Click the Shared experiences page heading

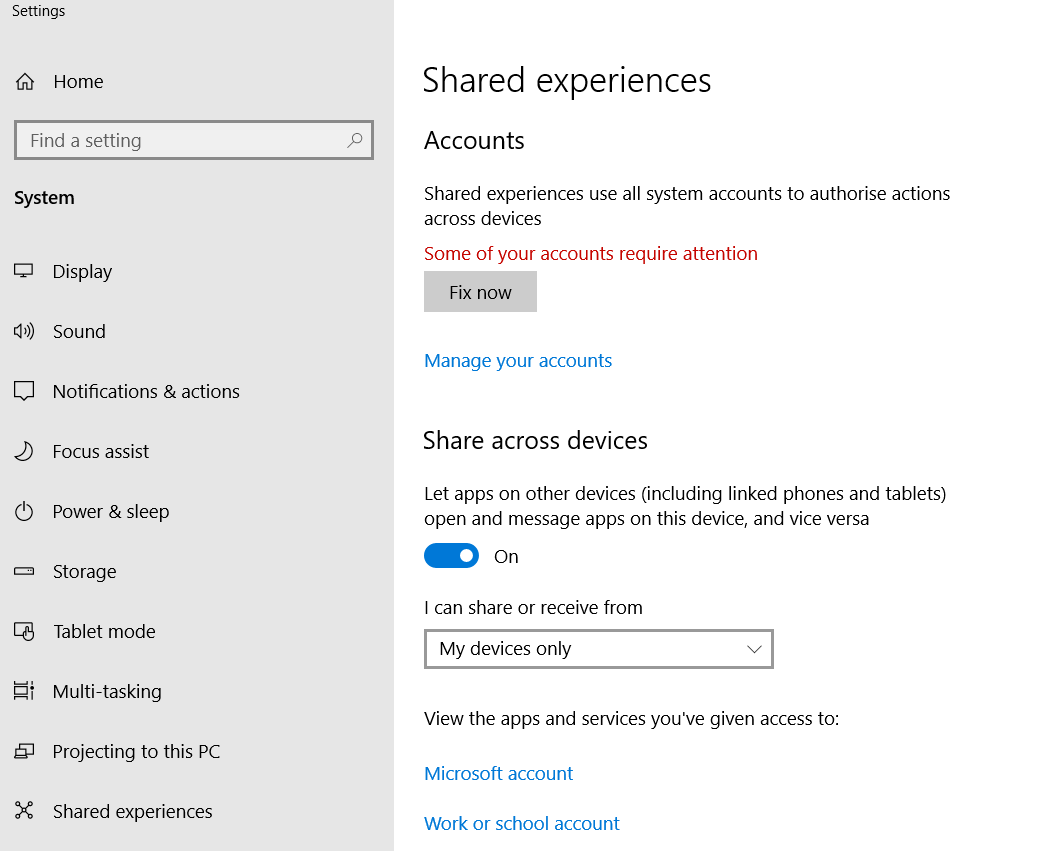(x=567, y=81)
